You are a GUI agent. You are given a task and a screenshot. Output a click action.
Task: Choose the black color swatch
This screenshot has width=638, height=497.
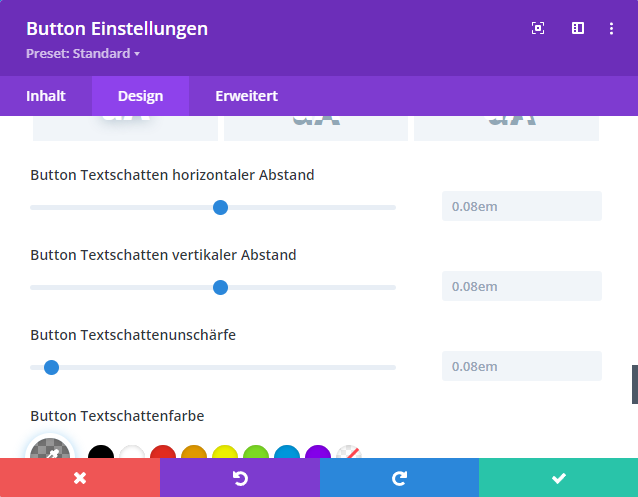point(101,455)
